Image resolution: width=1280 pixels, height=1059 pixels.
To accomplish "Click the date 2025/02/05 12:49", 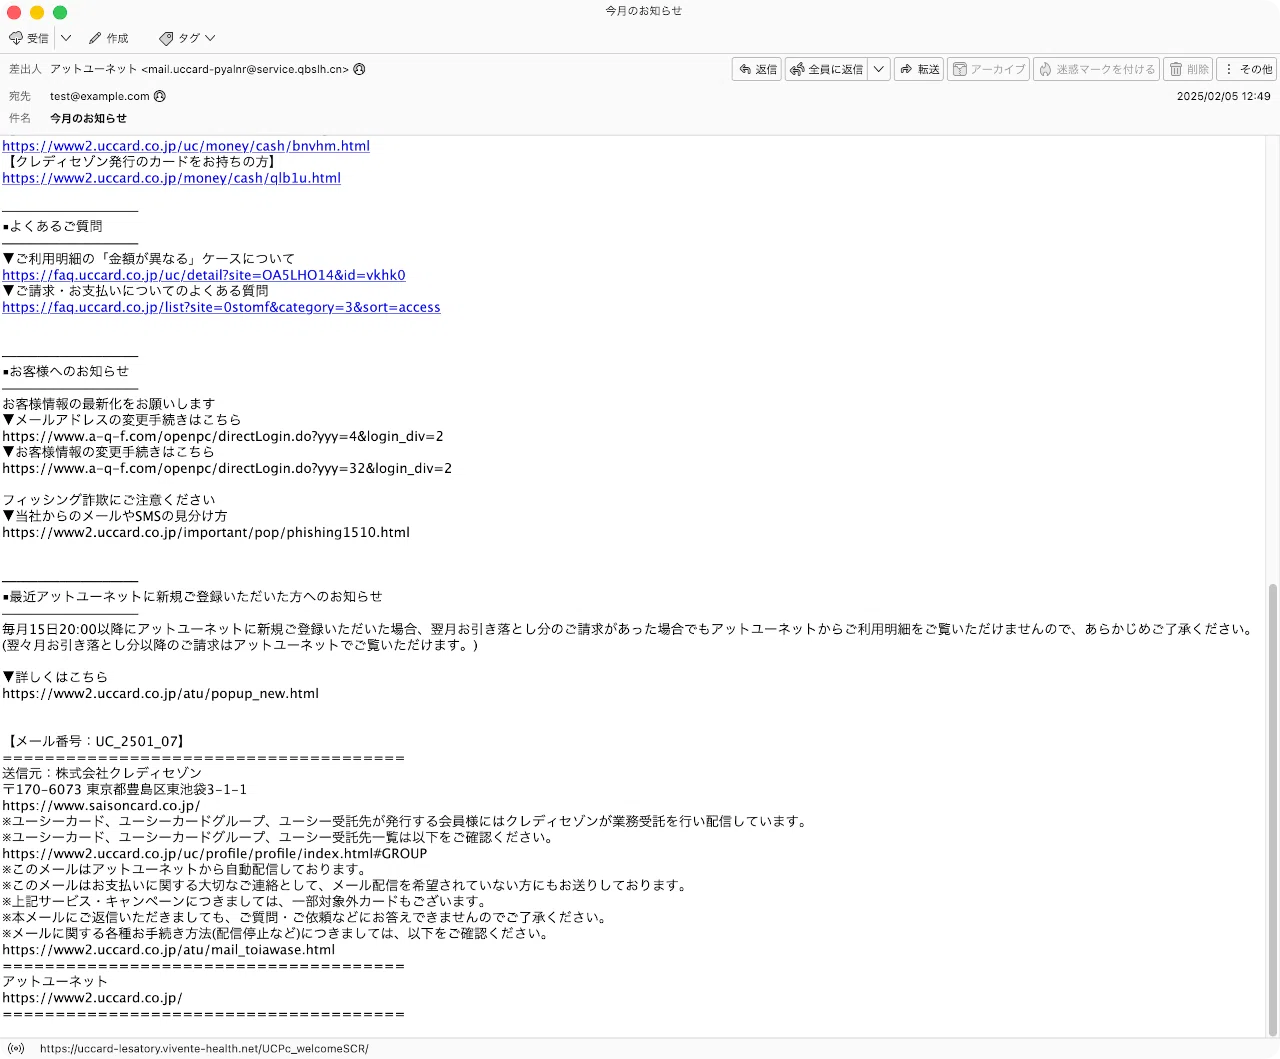I will tap(1223, 96).
